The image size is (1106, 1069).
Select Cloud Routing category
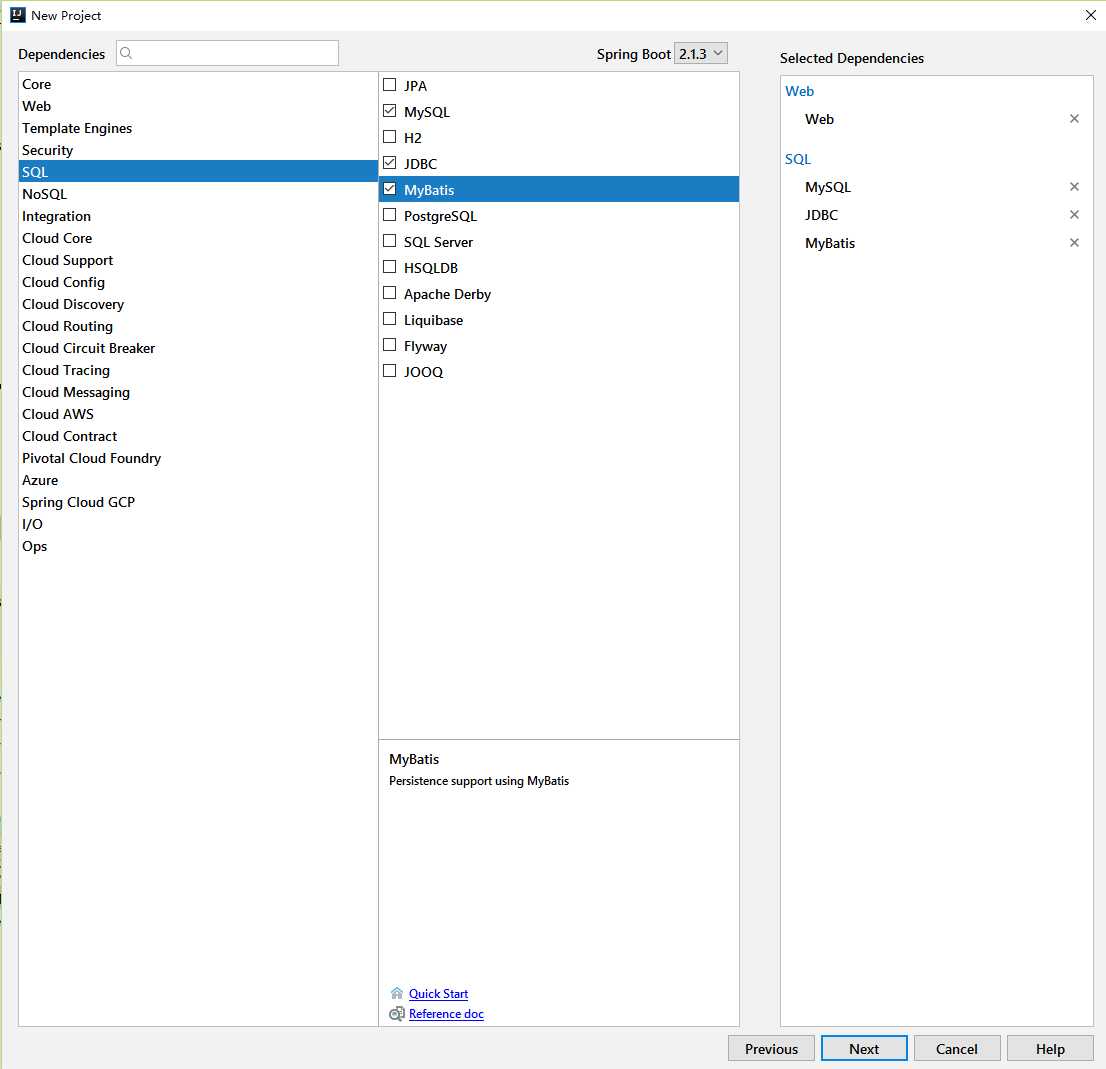198,326
